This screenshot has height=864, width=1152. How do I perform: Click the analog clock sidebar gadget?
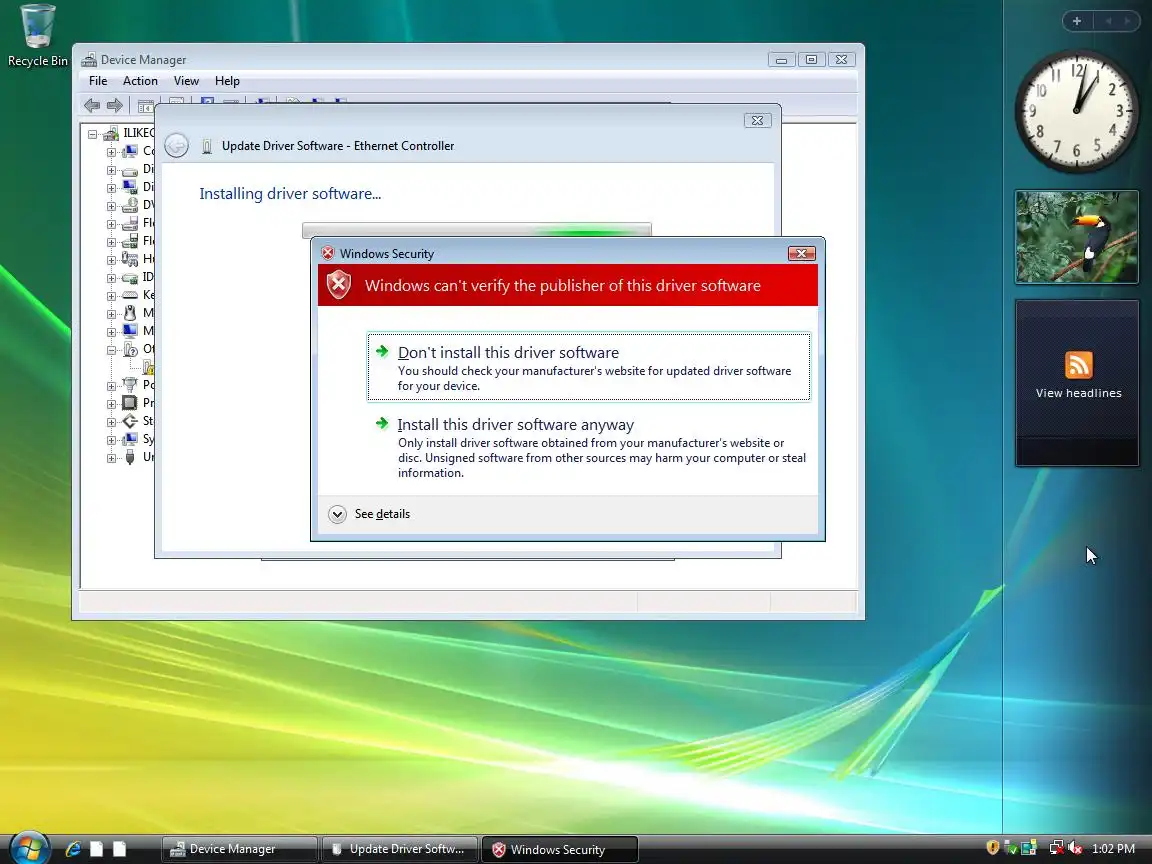(1077, 112)
